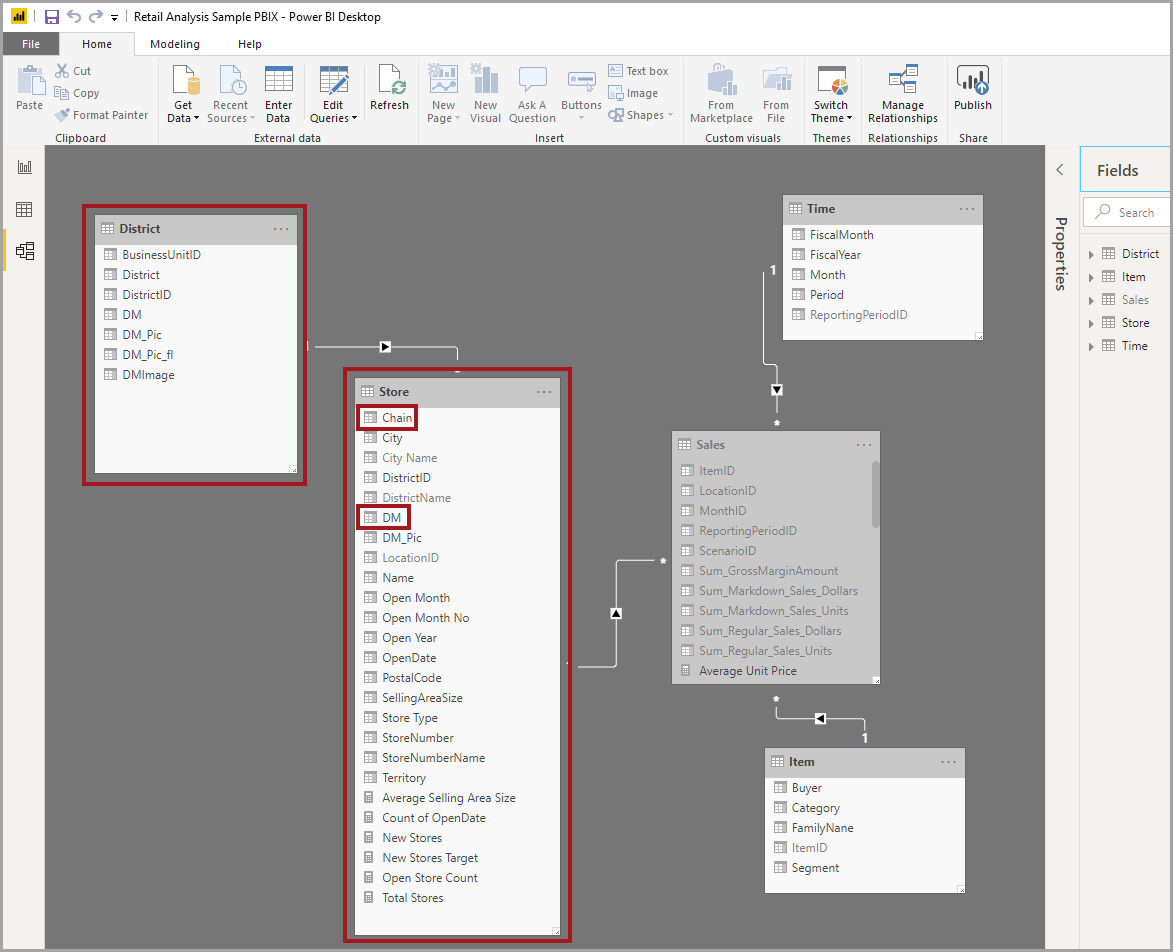Viewport: 1173px width, 952px height.
Task: Open the Help ribbon tab
Action: [x=250, y=44]
